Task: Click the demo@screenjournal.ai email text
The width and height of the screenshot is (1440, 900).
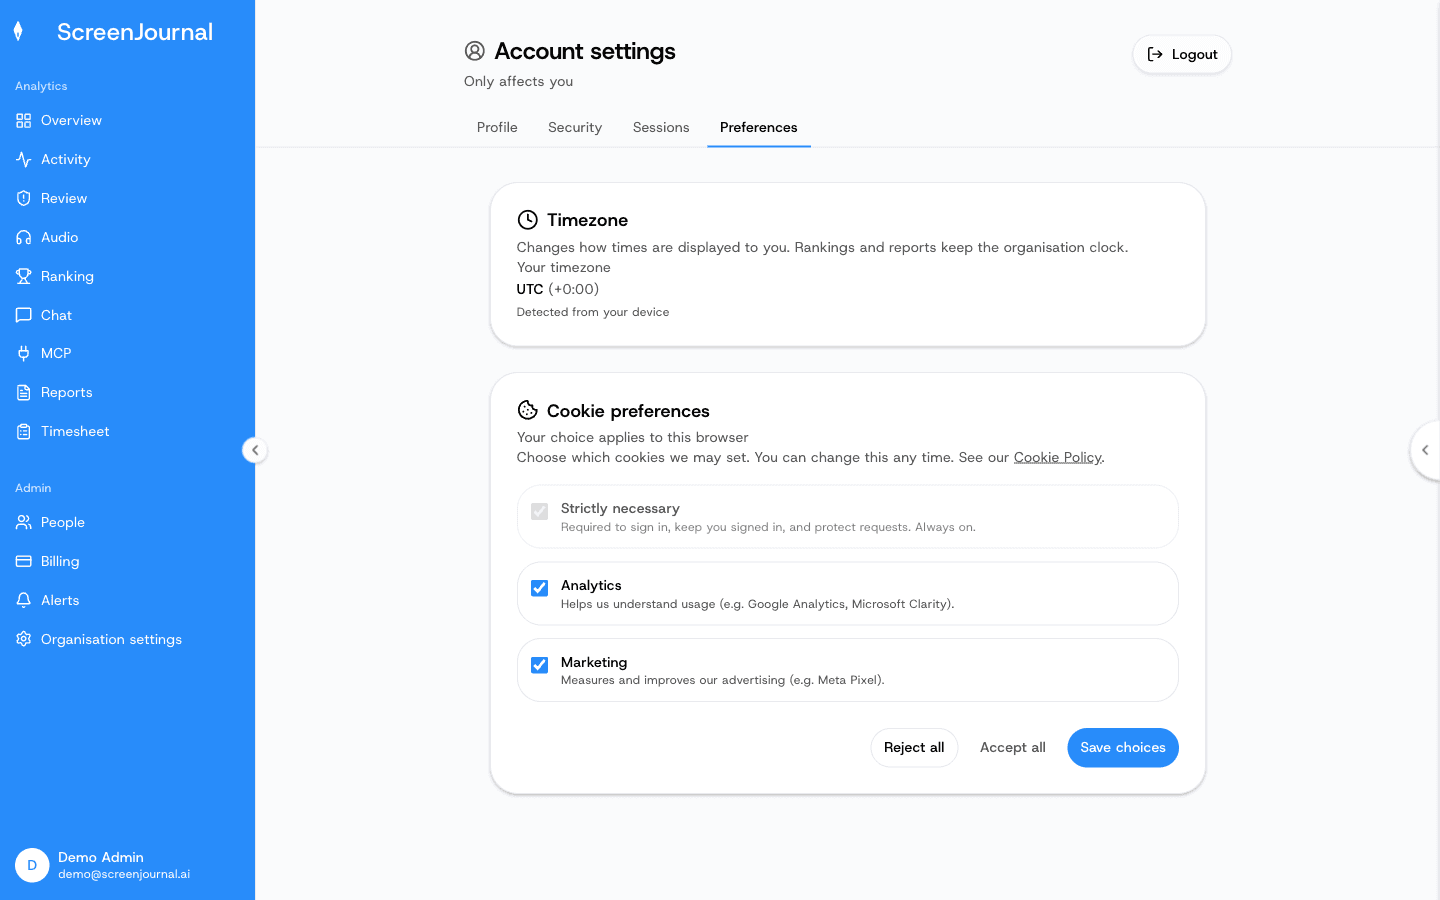Action: point(124,874)
